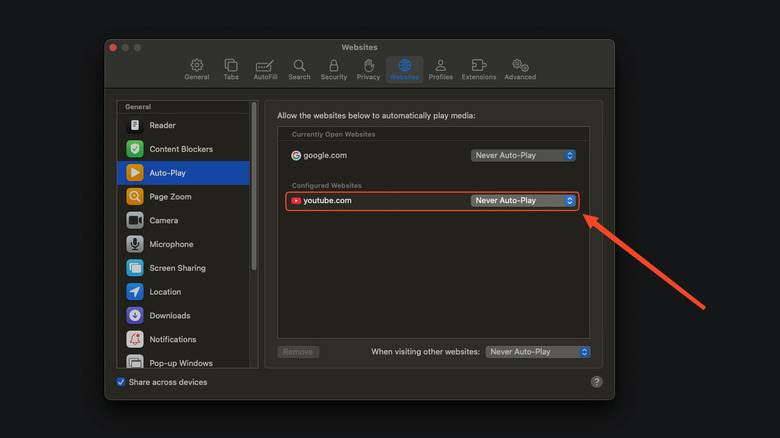780x438 pixels.
Task: Open the other websites auto-play dropdown
Action: pyautogui.click(x=538, y=352)
